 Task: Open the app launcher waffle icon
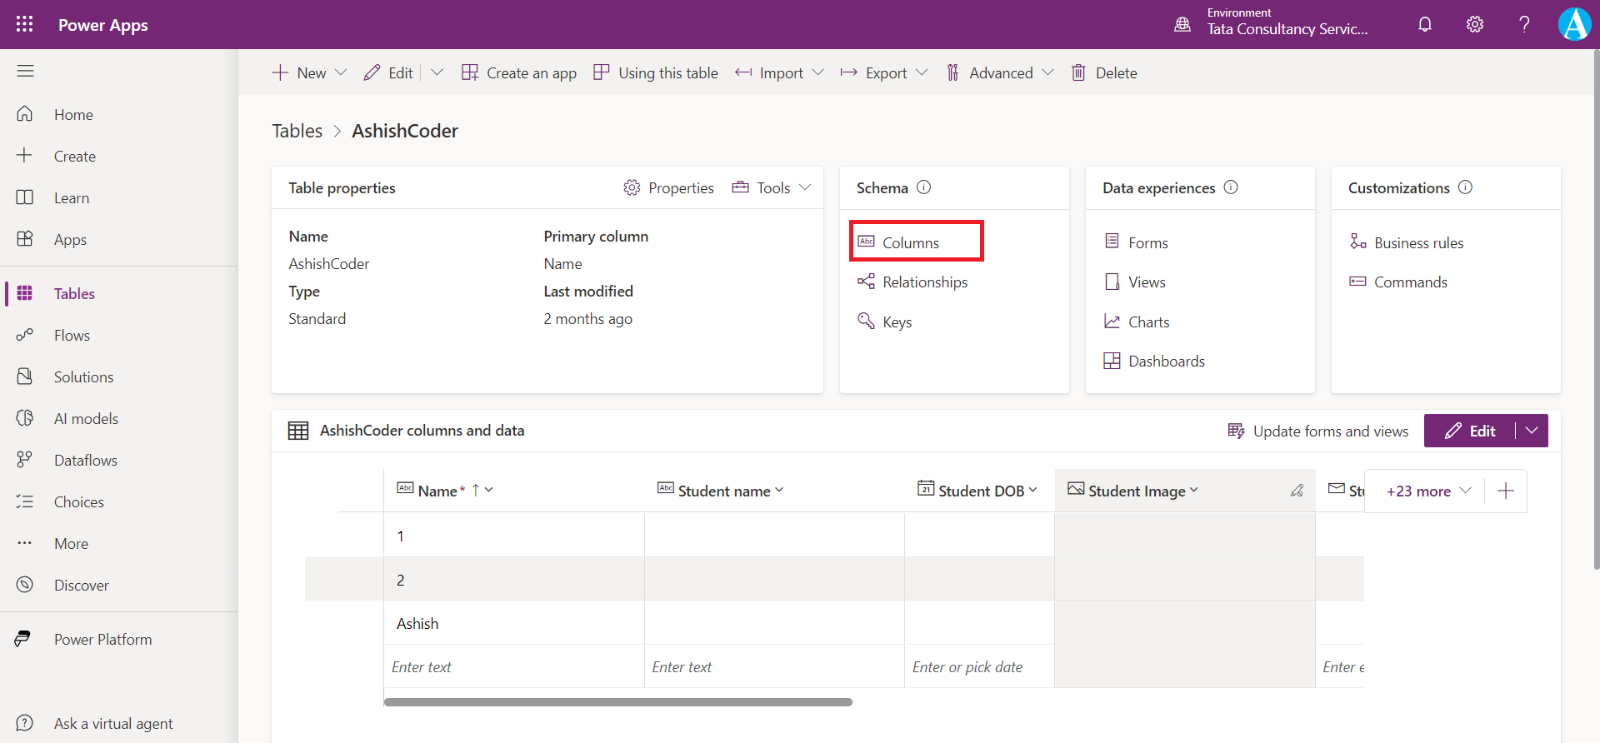point(24,24)
